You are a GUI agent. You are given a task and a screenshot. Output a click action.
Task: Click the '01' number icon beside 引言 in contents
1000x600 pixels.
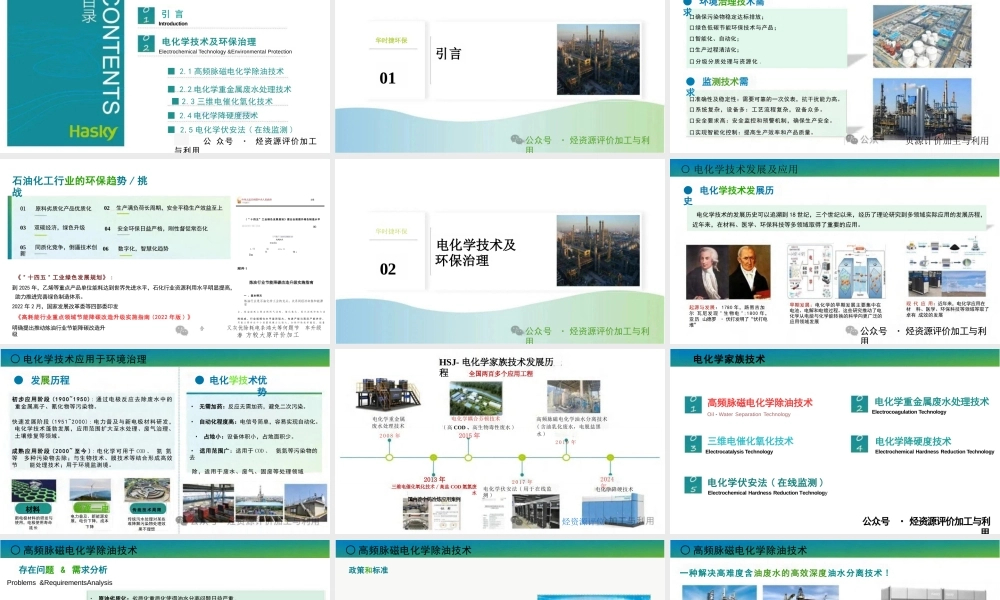tap(146, 15)
